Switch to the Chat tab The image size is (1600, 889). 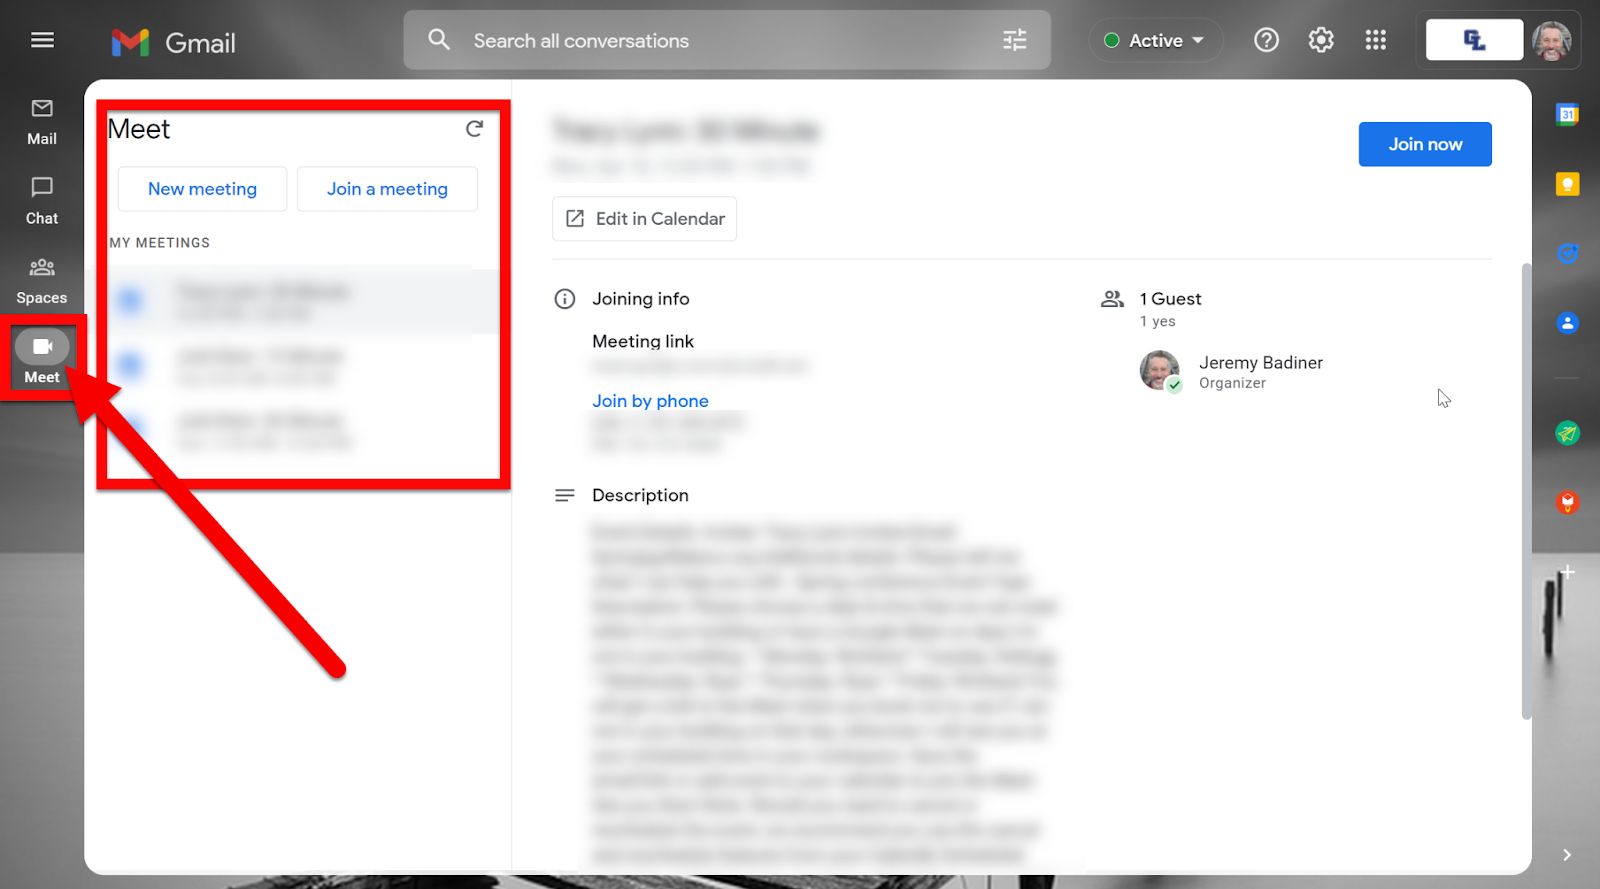[42, 201]
